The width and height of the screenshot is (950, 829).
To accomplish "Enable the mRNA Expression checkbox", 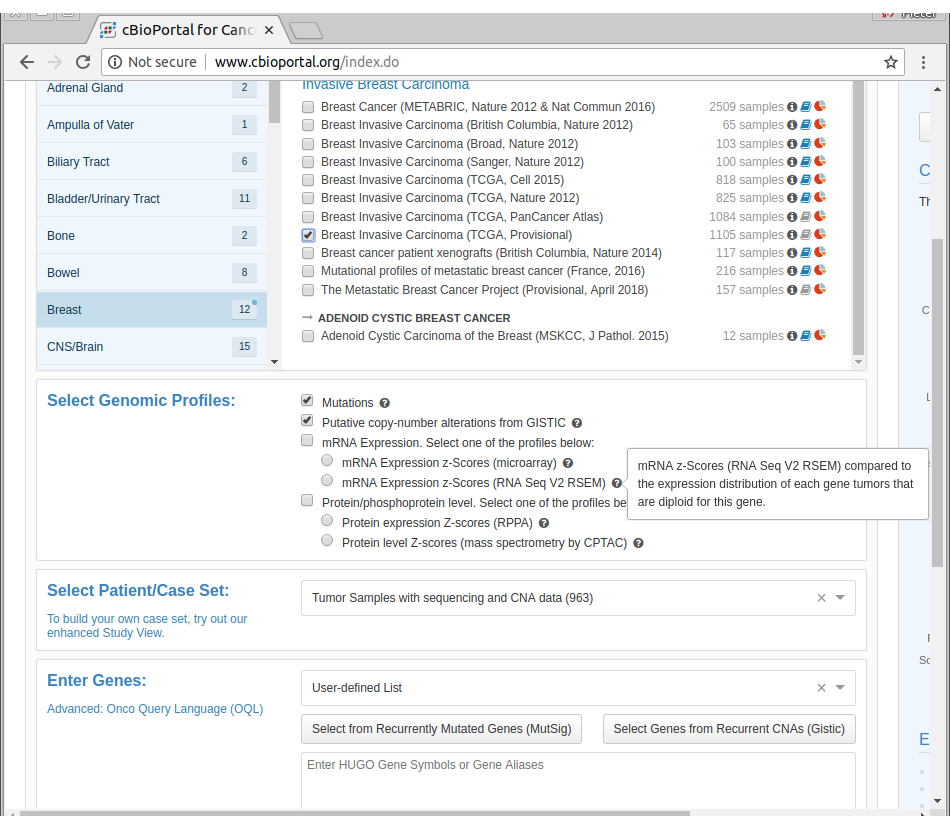I will tap(307, 440).
